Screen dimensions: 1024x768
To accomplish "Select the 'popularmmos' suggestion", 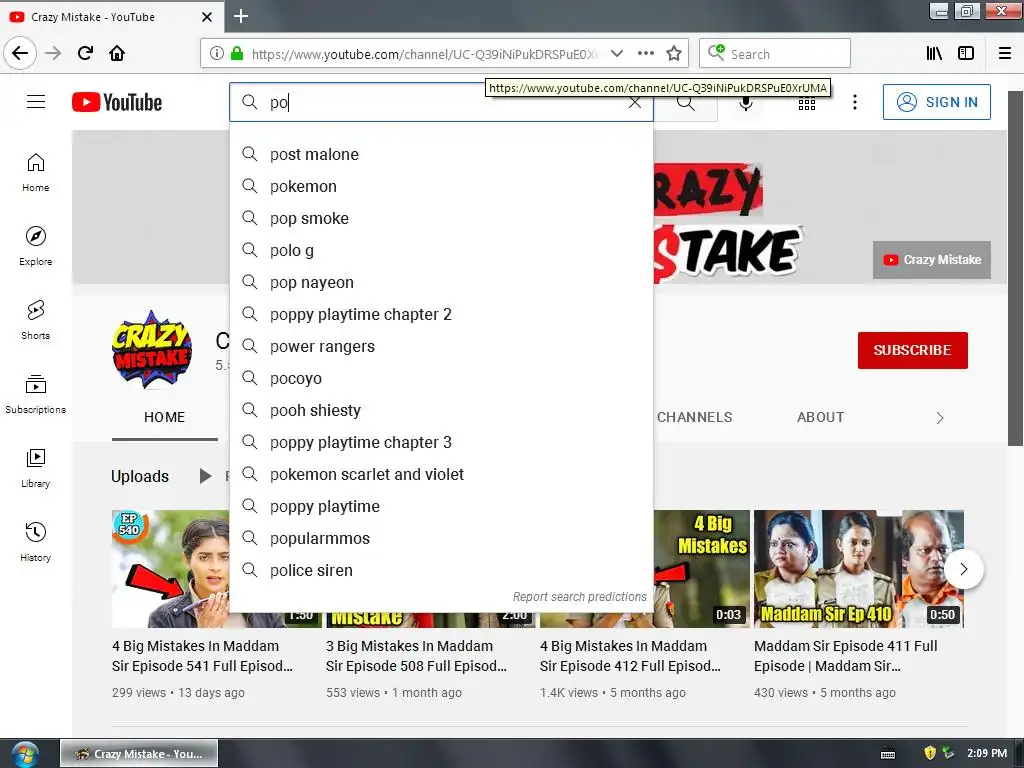I will point(441,538).
